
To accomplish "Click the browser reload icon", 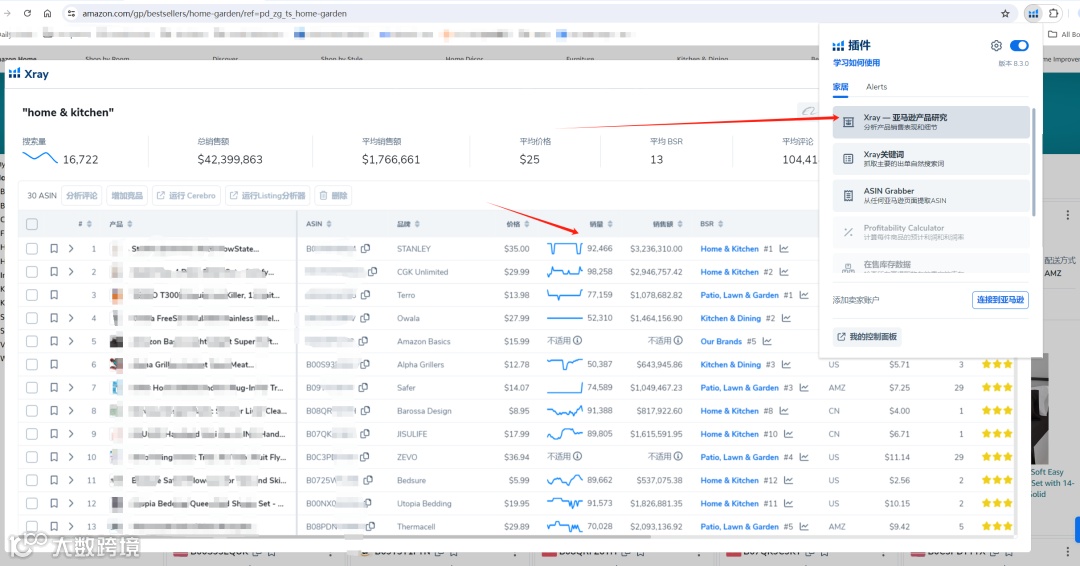I will (27, 13).
